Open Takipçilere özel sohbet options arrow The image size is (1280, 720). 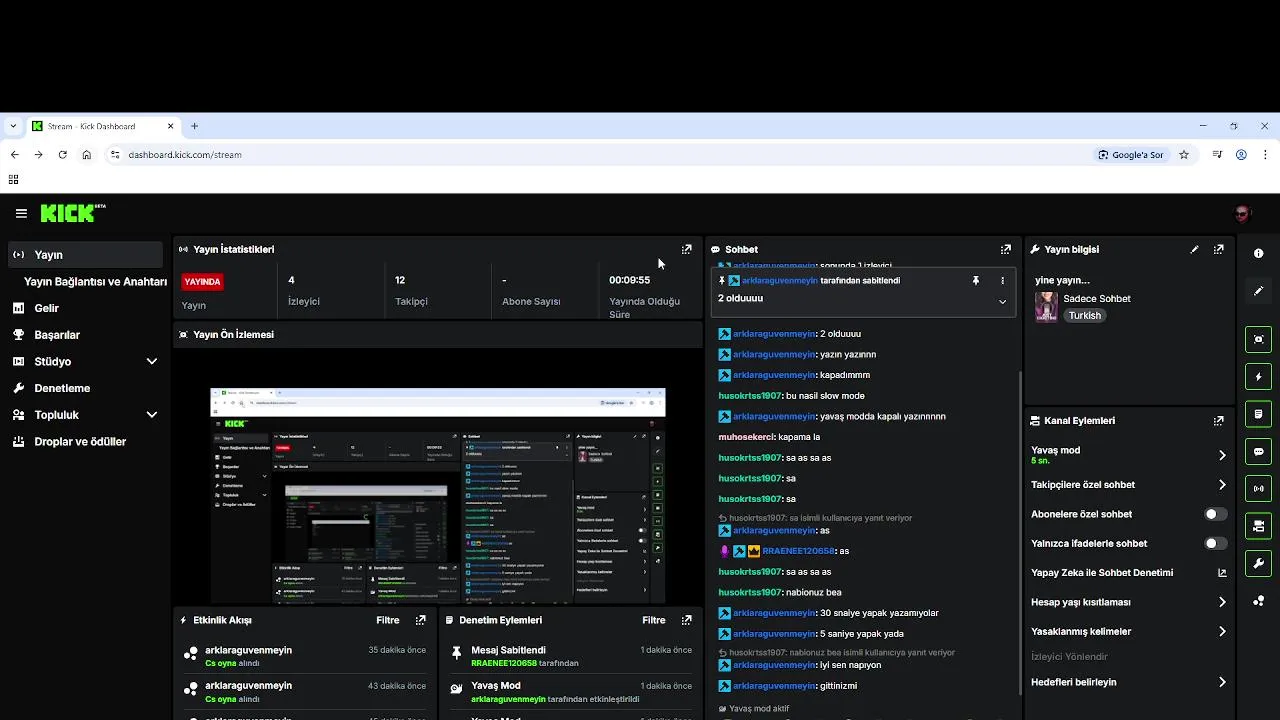tap(1222, 485)
